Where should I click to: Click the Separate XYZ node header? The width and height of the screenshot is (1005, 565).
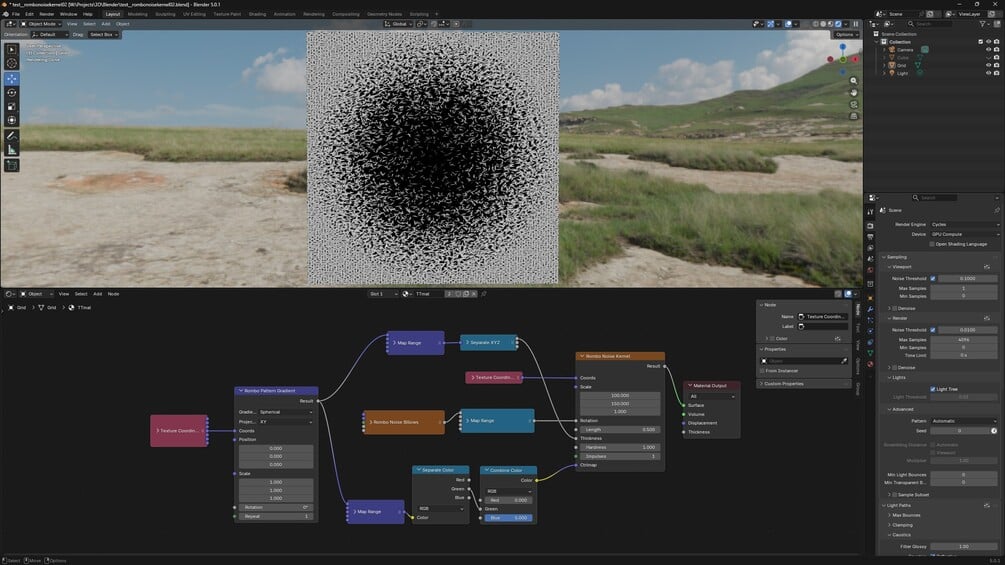click(488, 343)
